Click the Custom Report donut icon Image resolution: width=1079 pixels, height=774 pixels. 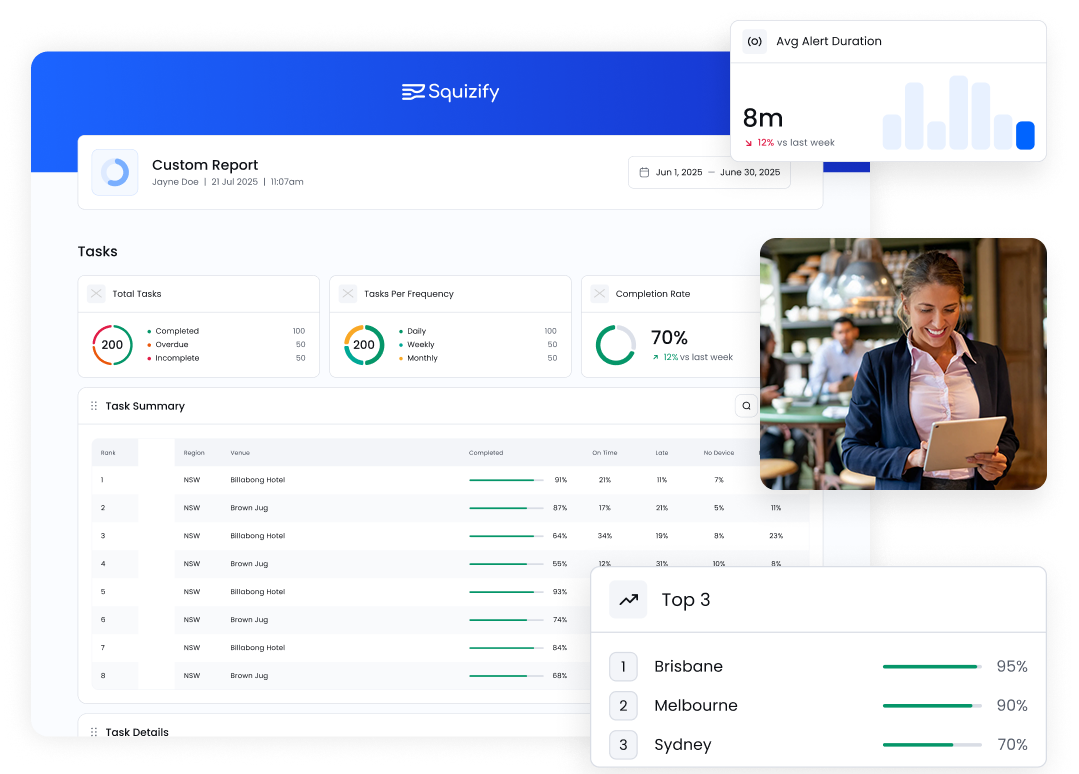(115, 173)
